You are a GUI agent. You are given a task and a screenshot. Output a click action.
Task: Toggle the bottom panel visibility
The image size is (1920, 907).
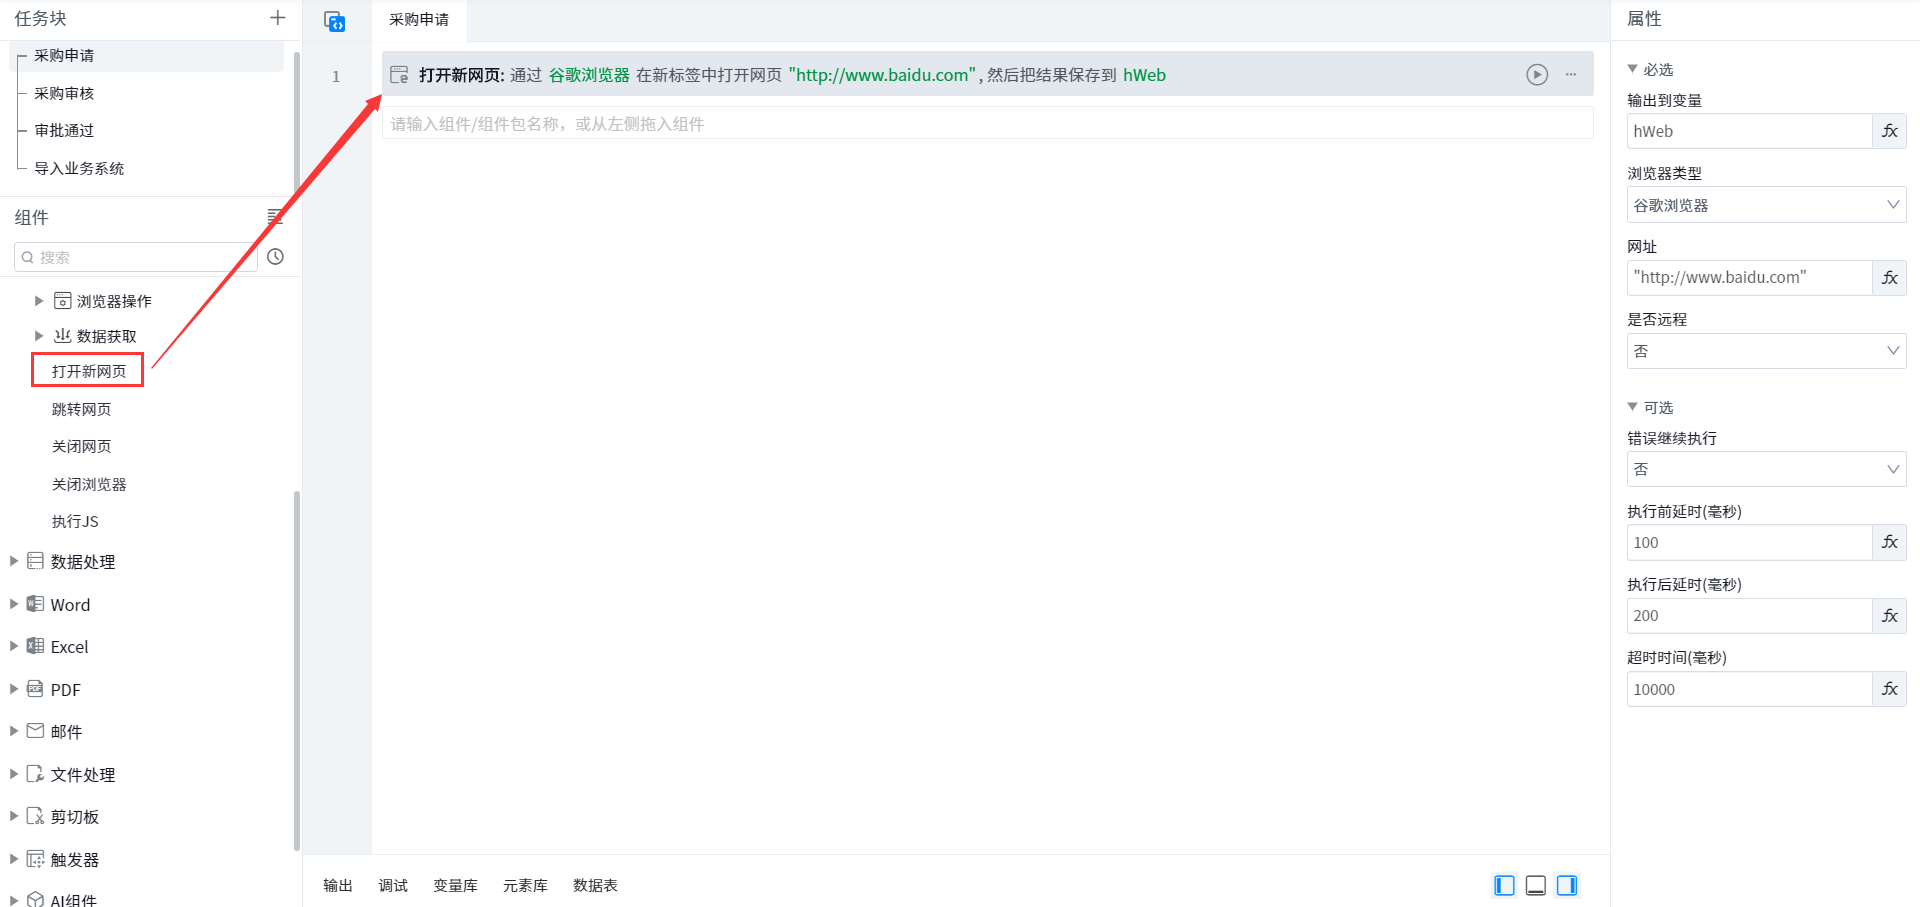pos(1536,885)
